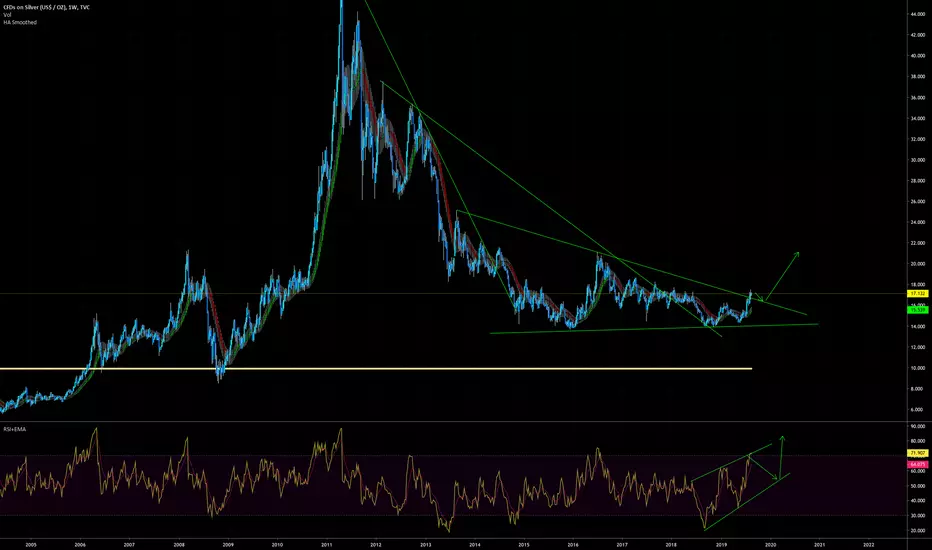Click 24.000 on the price axis
The image size is (932, 550).
tap(917, 222)
